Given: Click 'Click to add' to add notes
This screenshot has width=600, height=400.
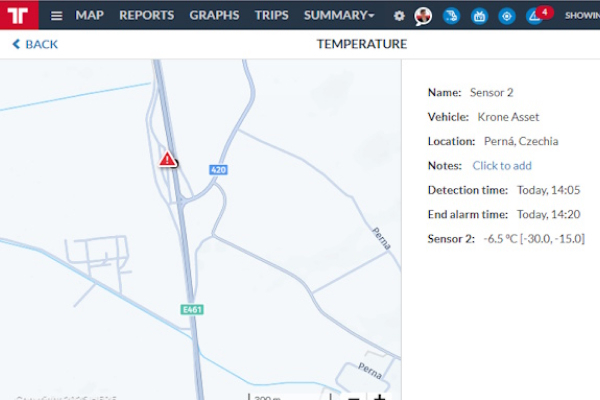Looking at the screenshot, I should pyautogui.click(x=502, y=166).
